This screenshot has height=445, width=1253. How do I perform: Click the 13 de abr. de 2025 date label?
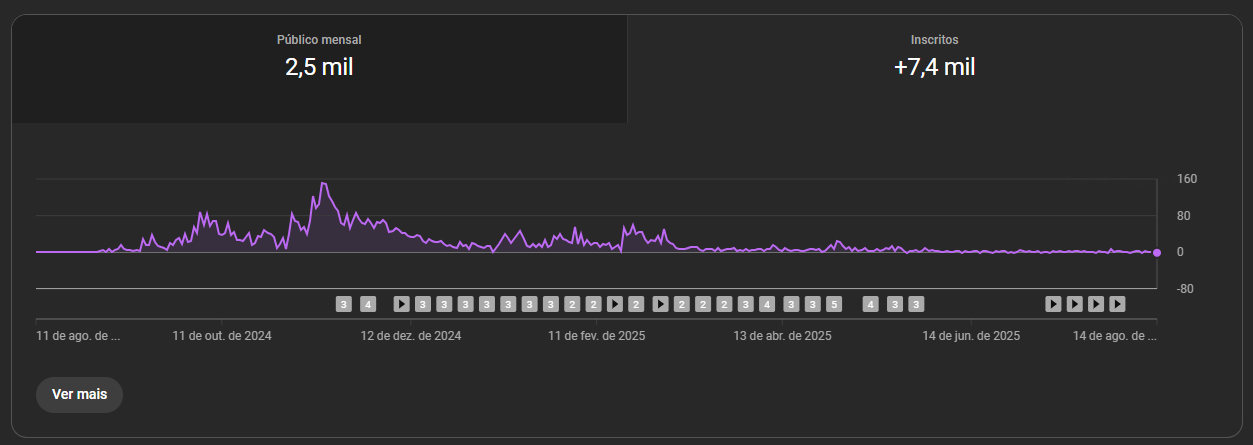point(783,336)
